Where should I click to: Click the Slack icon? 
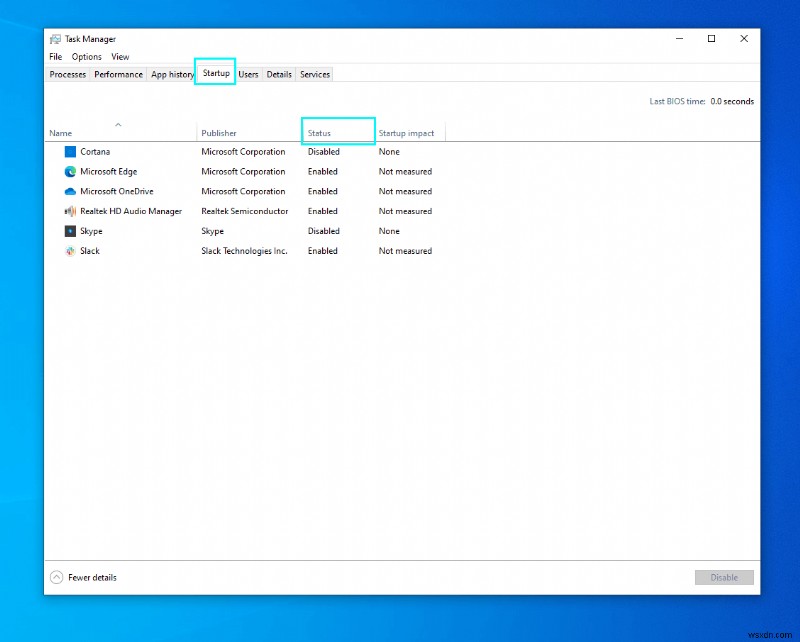pos(68,251)
